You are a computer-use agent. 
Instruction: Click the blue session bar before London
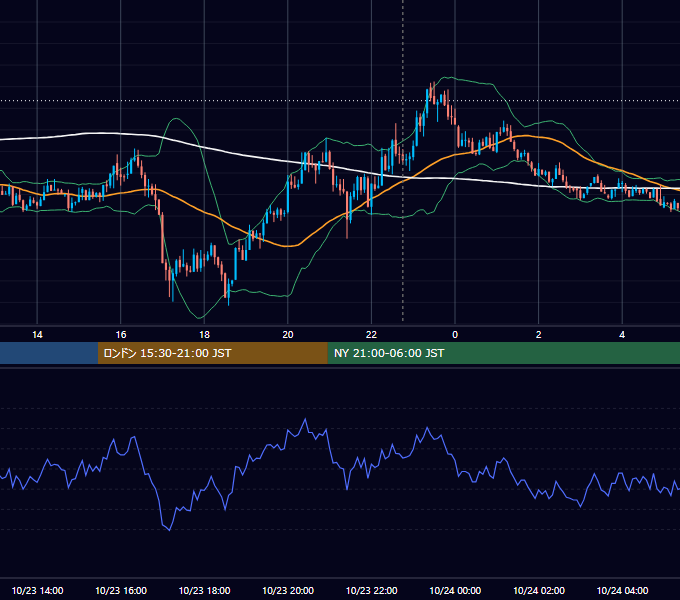pos(49,353)
